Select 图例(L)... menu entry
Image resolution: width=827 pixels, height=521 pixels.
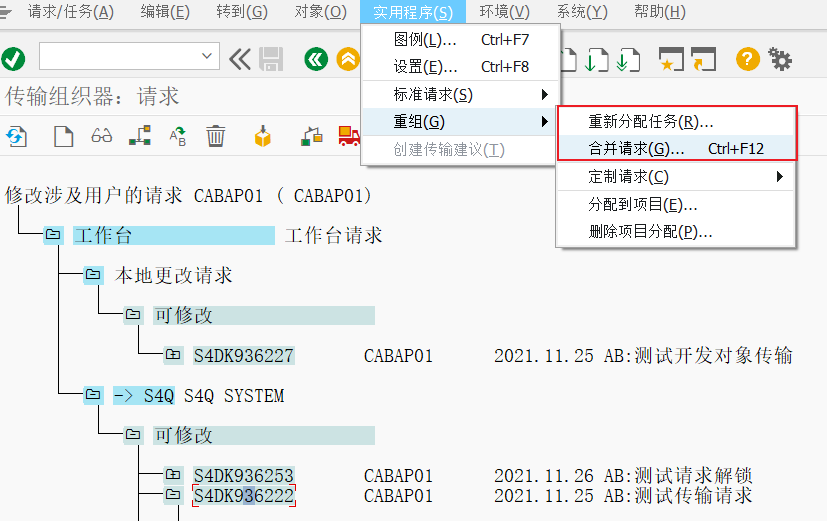[x=460, y=40]
